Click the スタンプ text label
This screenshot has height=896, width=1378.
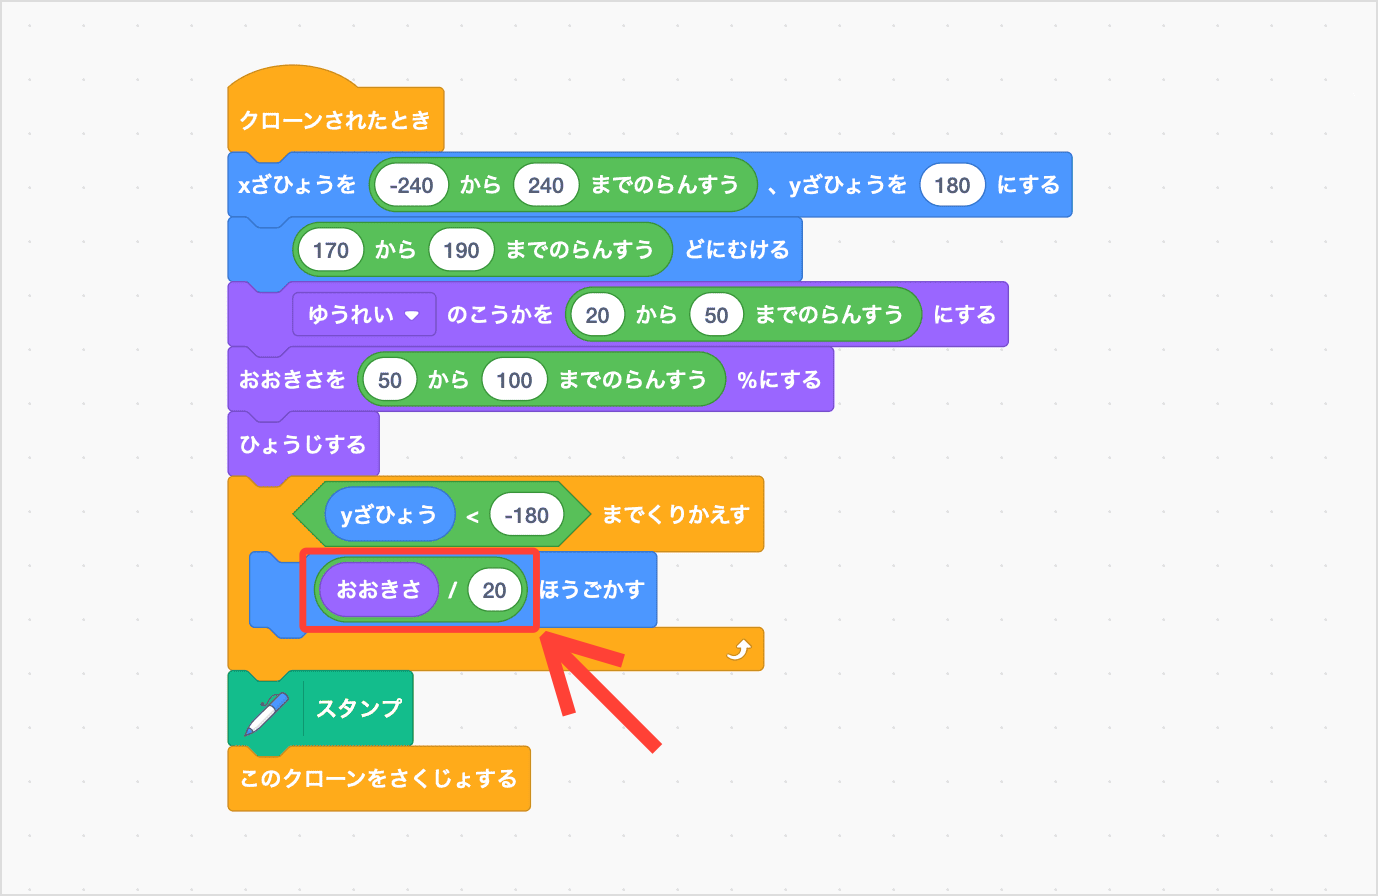pos(359,709)
